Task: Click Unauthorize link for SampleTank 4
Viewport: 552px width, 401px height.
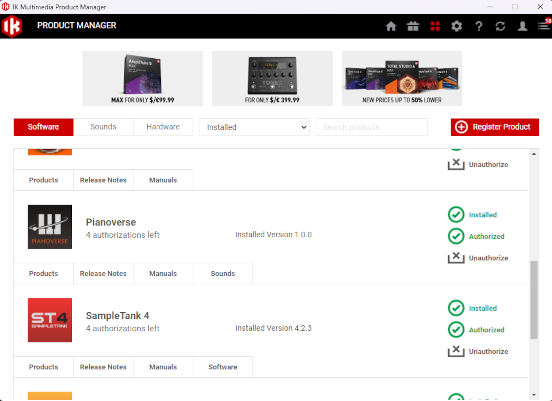Action: [488, 351]
